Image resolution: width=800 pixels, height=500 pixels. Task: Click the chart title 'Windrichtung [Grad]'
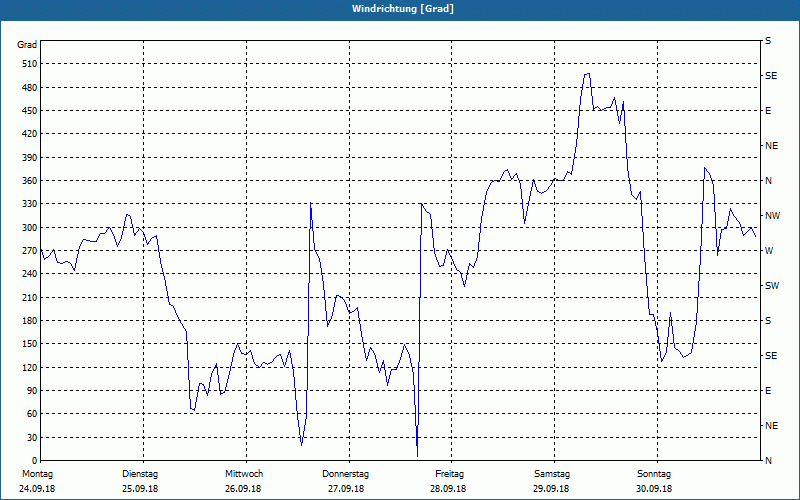pos(403,9)
